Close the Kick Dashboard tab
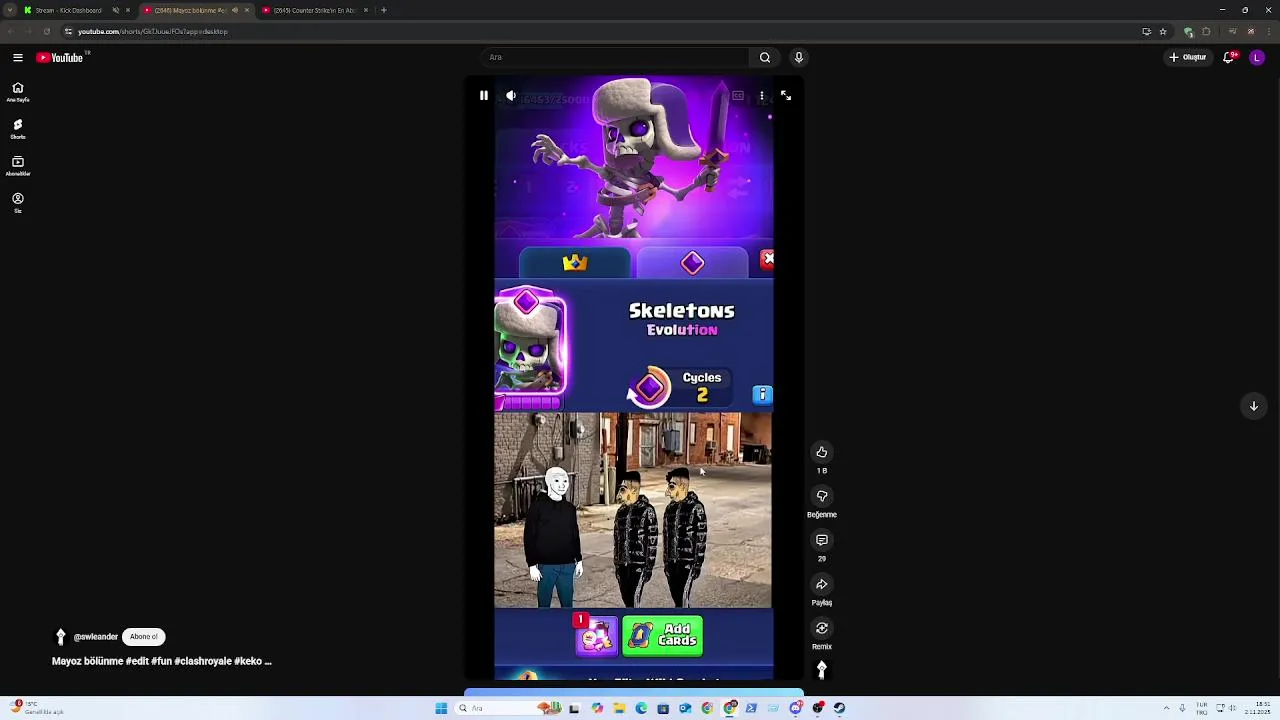 click(128, 10)
